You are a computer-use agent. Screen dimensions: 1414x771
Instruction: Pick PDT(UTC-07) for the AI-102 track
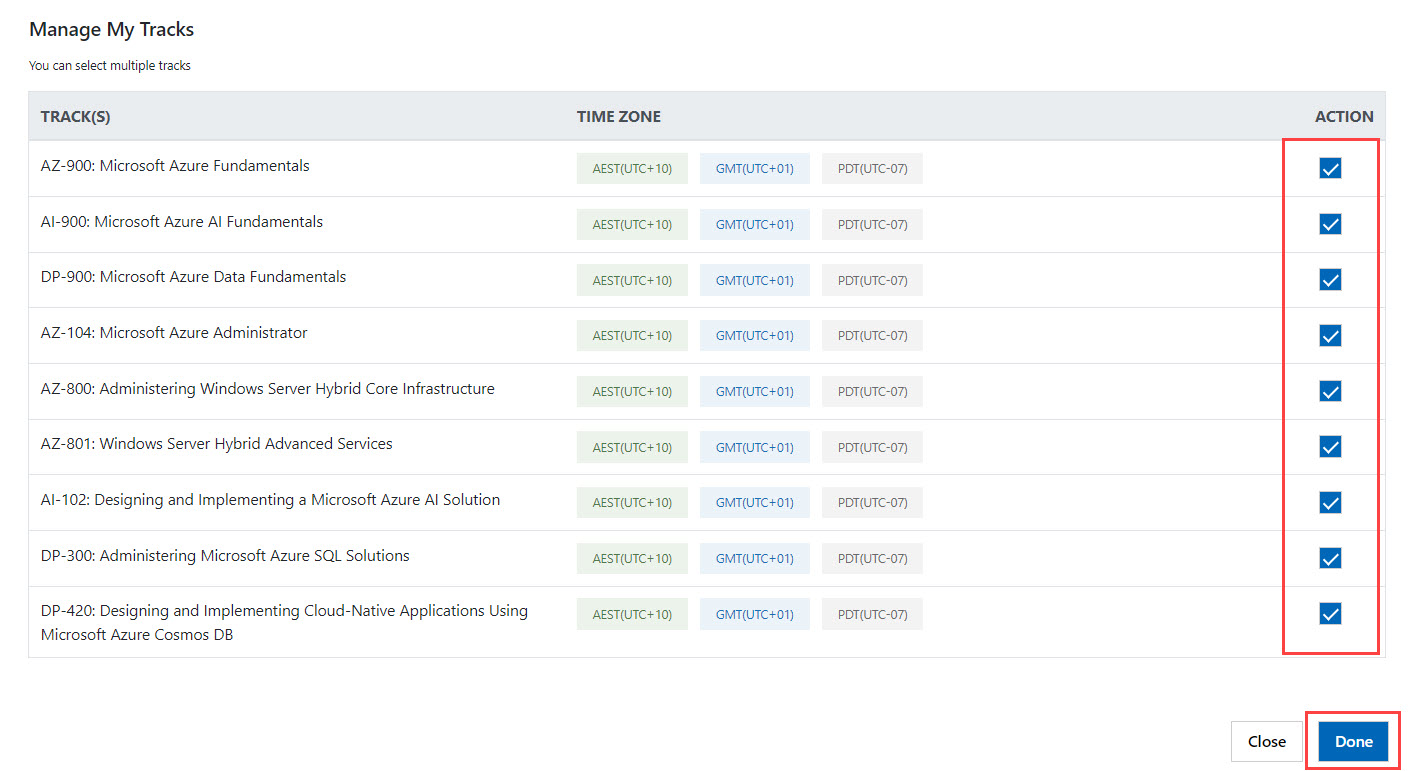click(873, 502)
